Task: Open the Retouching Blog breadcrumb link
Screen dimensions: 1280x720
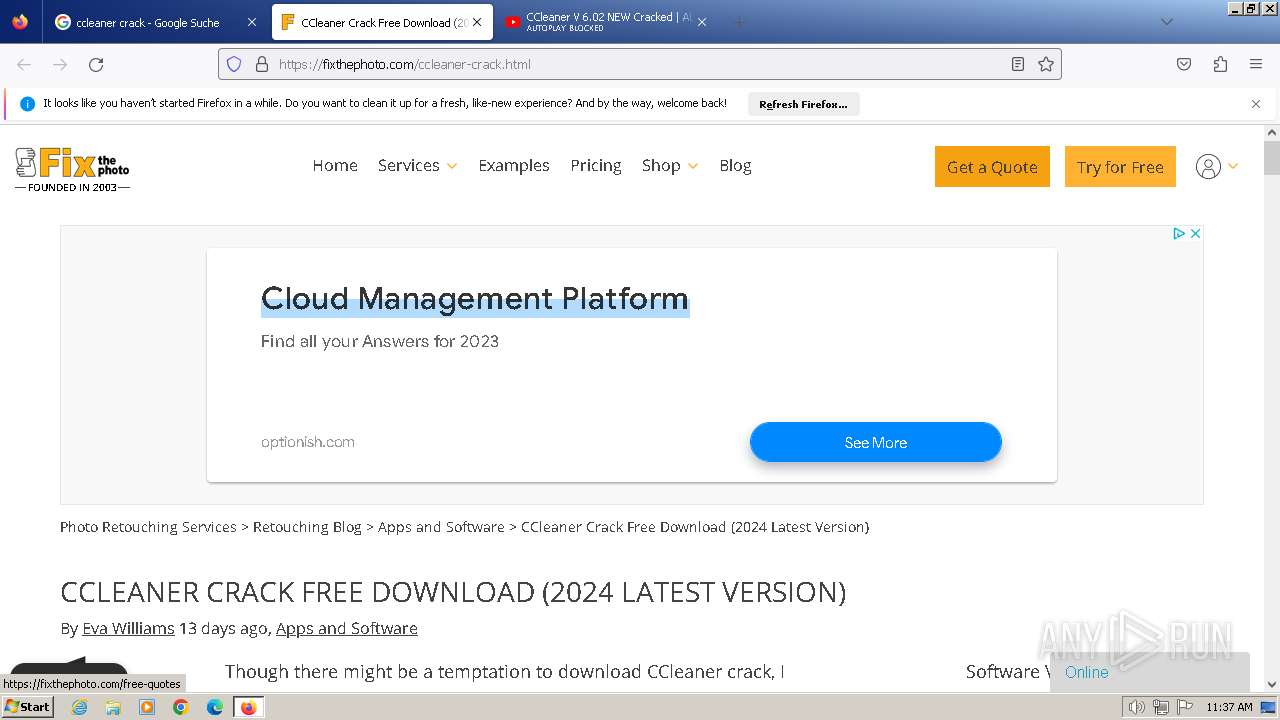Action: [307, 527]
